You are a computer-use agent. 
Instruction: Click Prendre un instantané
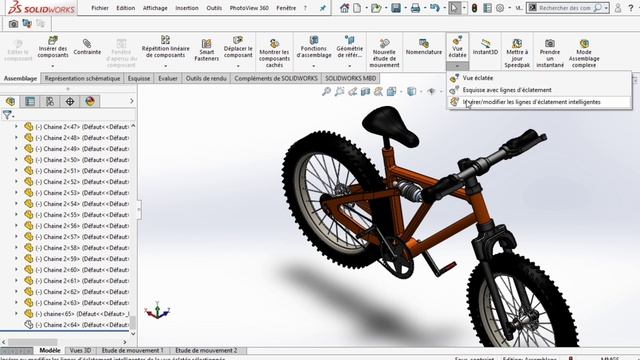click(x=550, y=53)
